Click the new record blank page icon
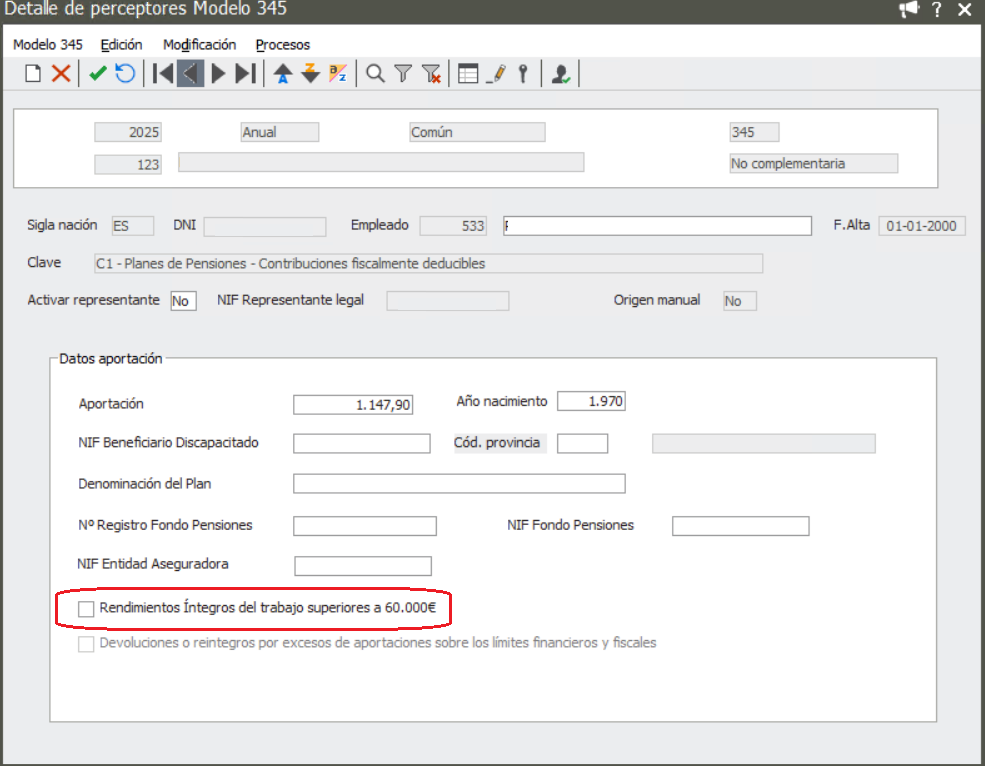This screenshot has height=766, width=985. (x=33, y=73)
